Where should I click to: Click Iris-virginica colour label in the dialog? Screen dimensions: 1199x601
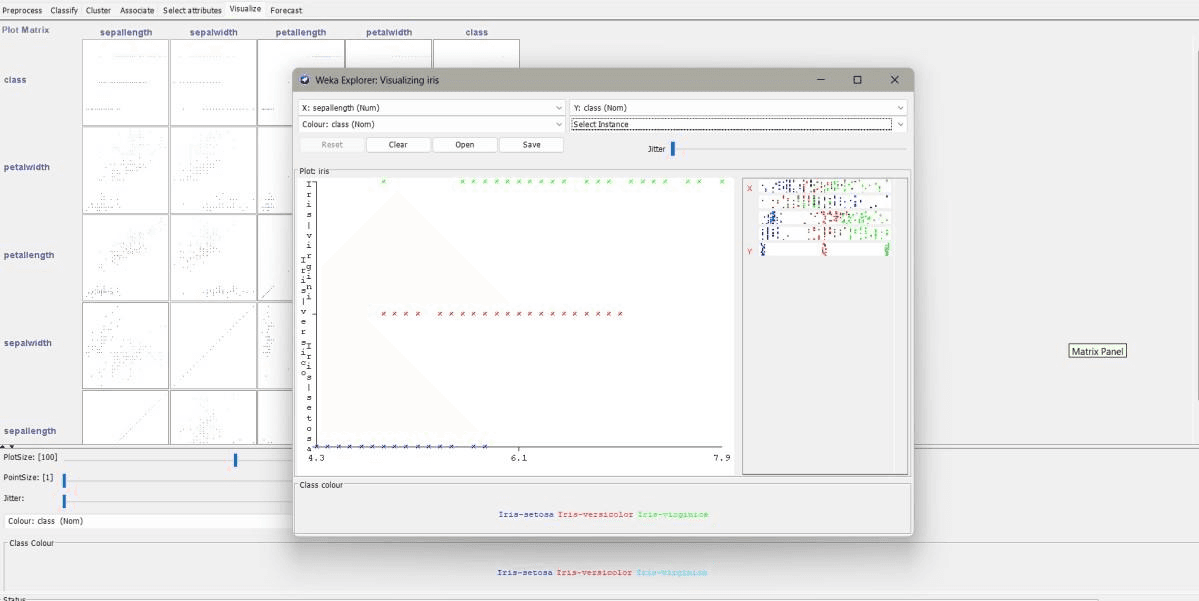[x=673, y=515]
